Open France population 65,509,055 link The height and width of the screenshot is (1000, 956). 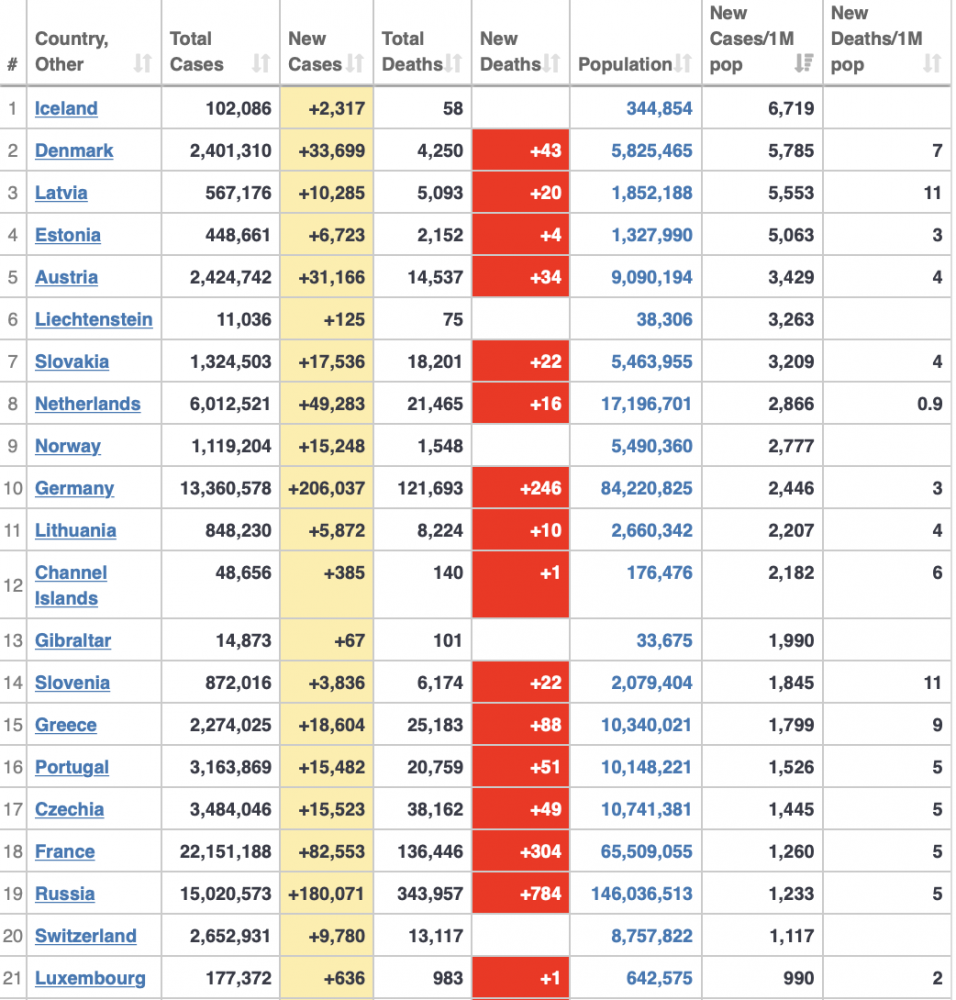pos(647,851)
